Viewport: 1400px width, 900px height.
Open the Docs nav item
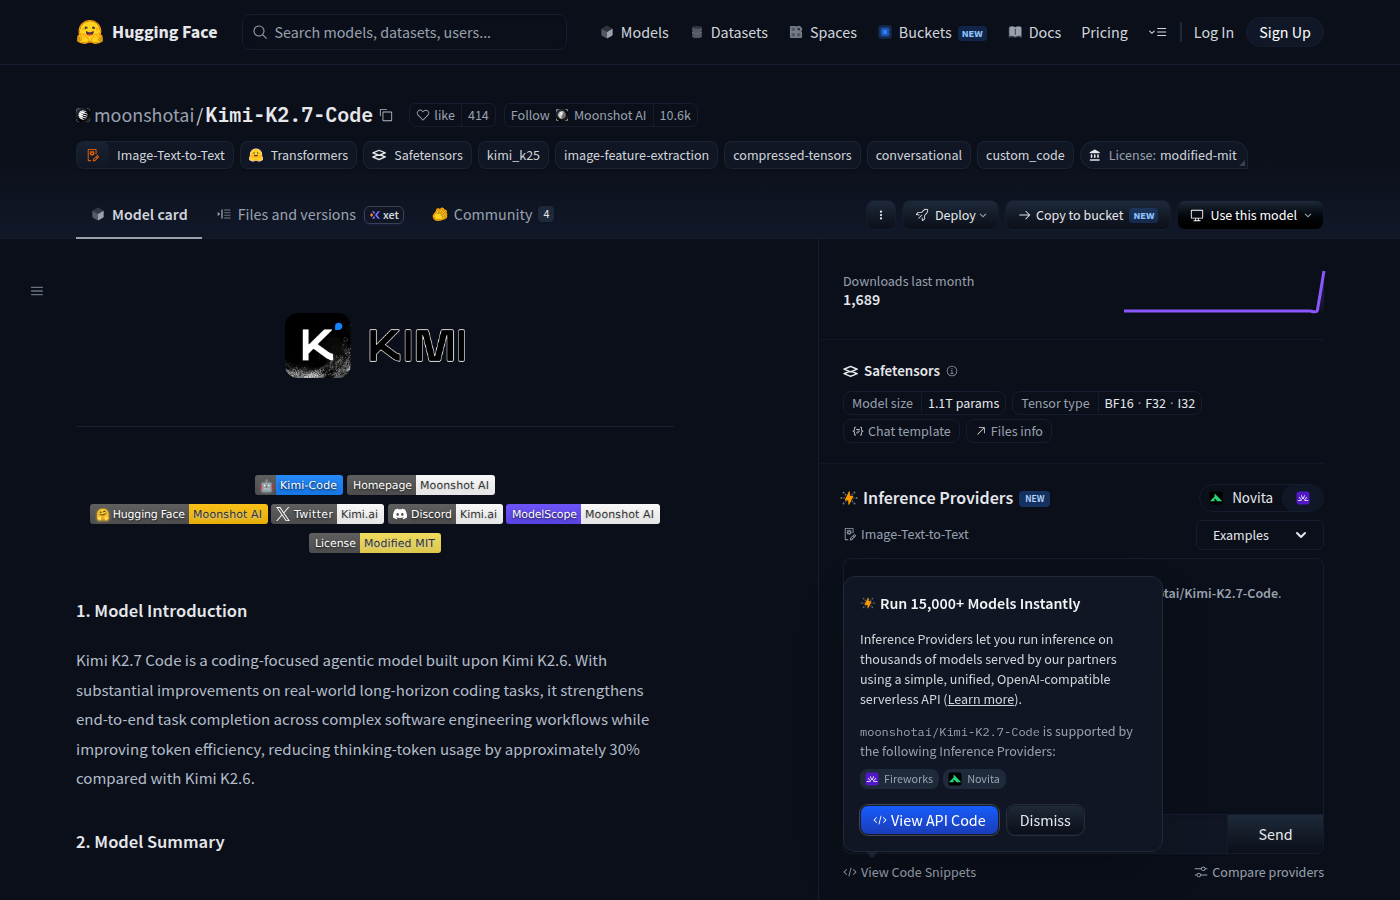(1034, 32)
